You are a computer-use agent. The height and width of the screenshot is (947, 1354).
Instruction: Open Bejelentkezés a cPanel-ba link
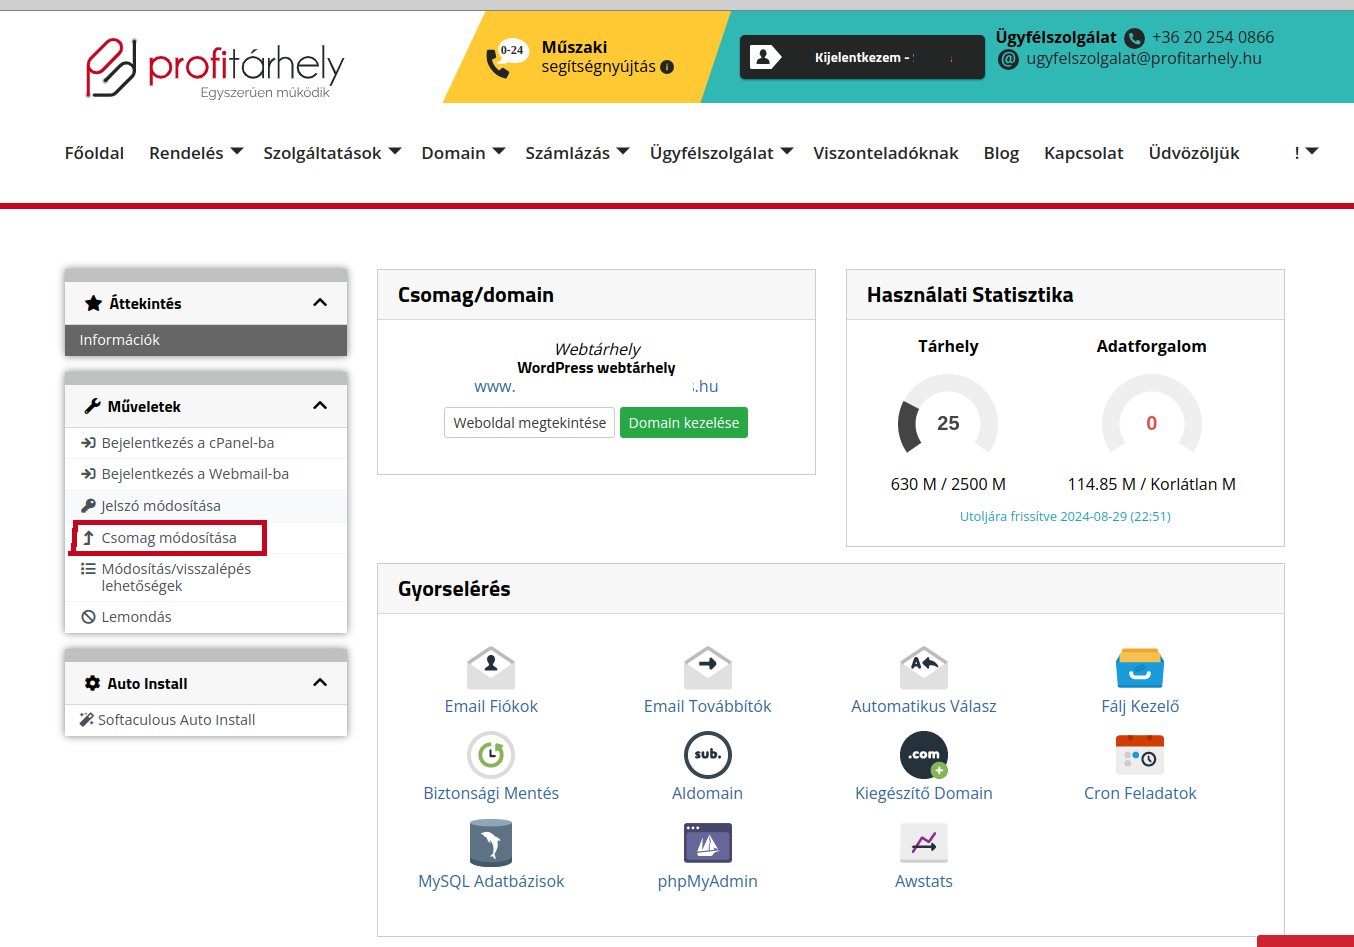[x=187, y=443]
